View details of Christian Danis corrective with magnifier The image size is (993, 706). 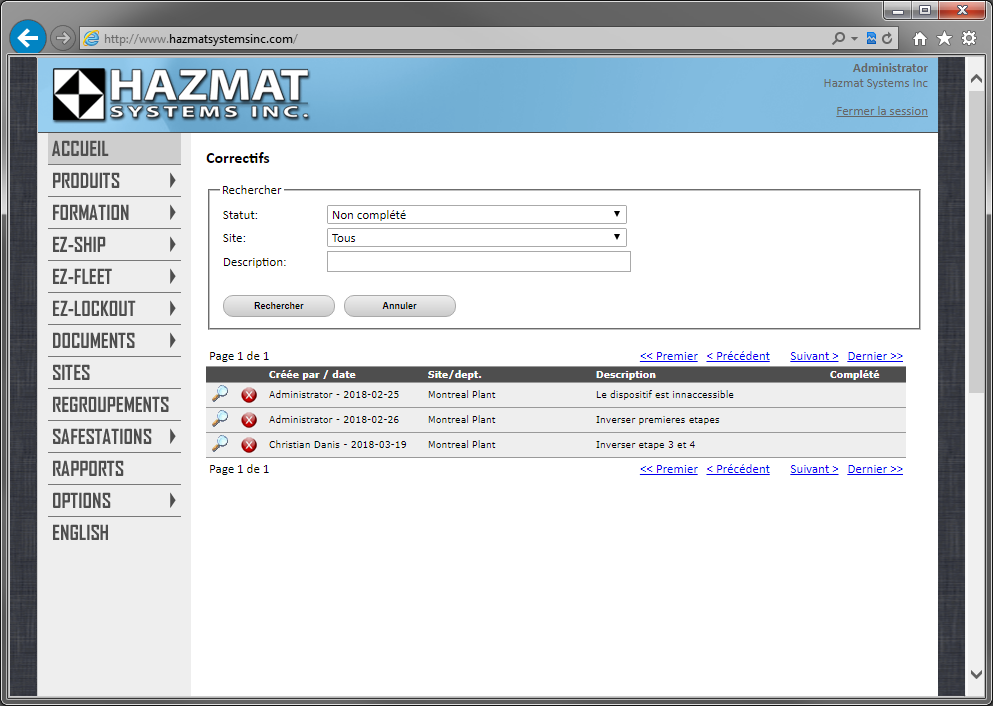(220, 444)
